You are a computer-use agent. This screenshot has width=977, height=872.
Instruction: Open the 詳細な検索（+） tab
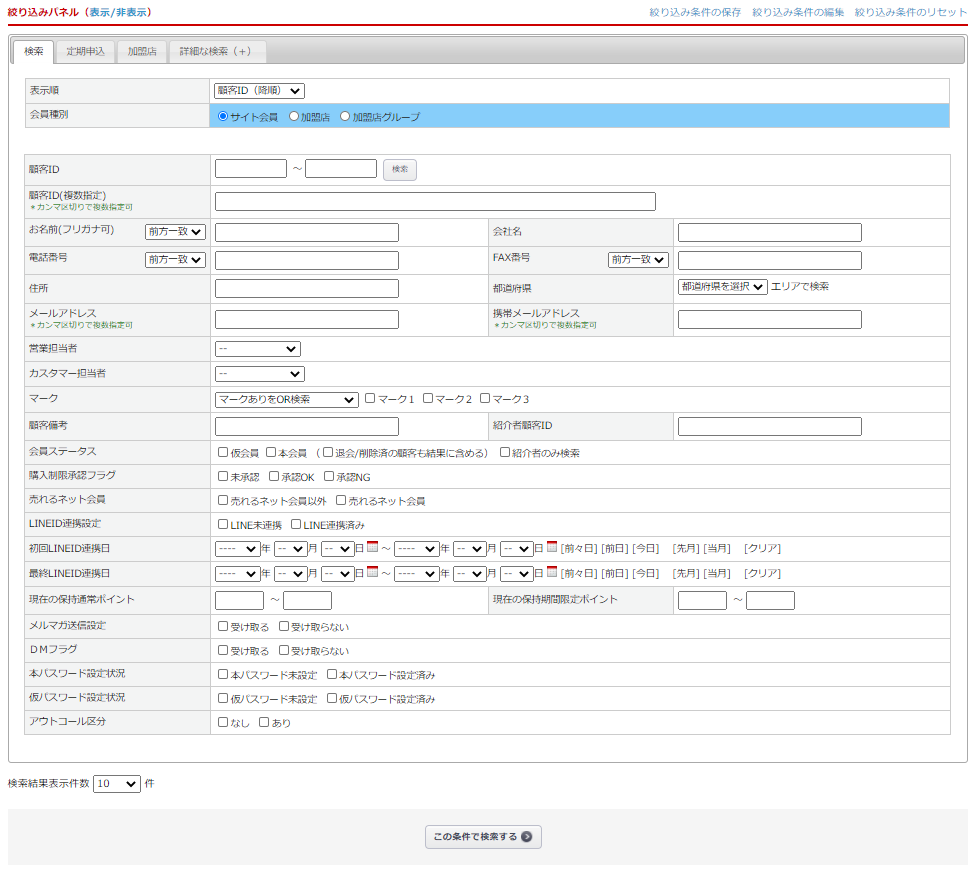coord(216,51)
